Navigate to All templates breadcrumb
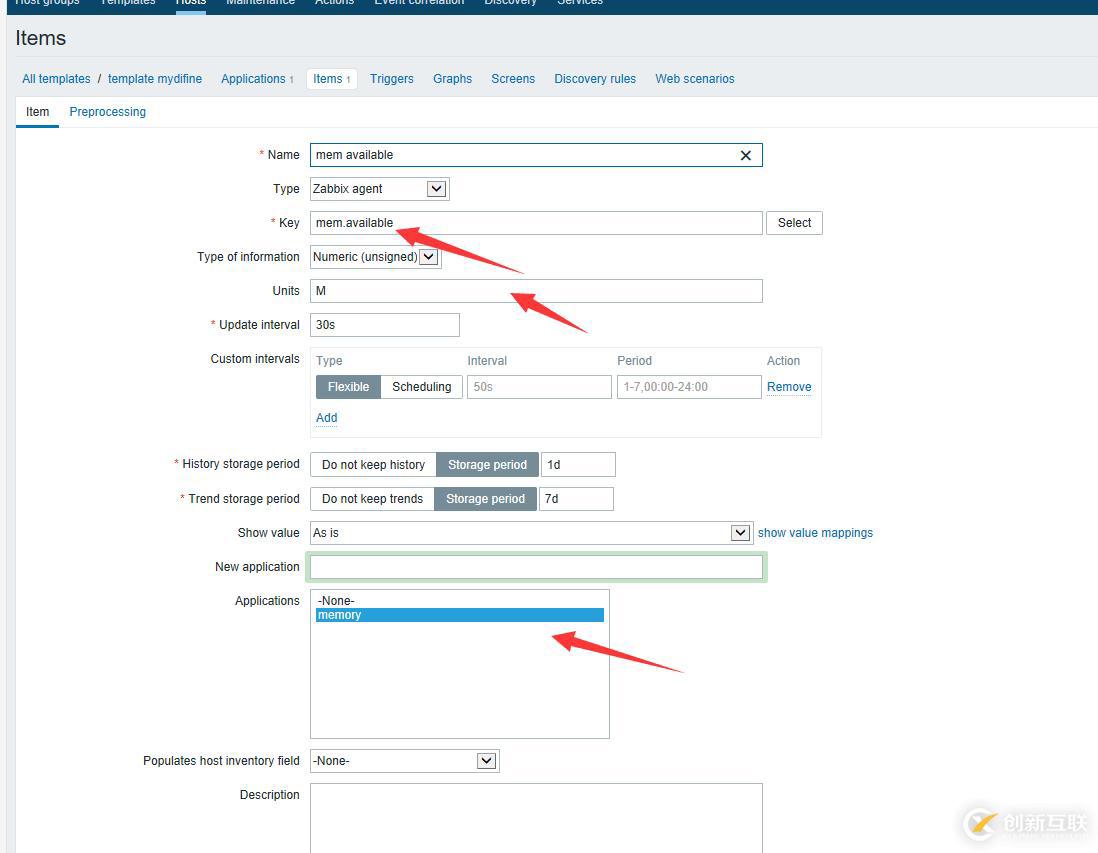 click(56, 79)
